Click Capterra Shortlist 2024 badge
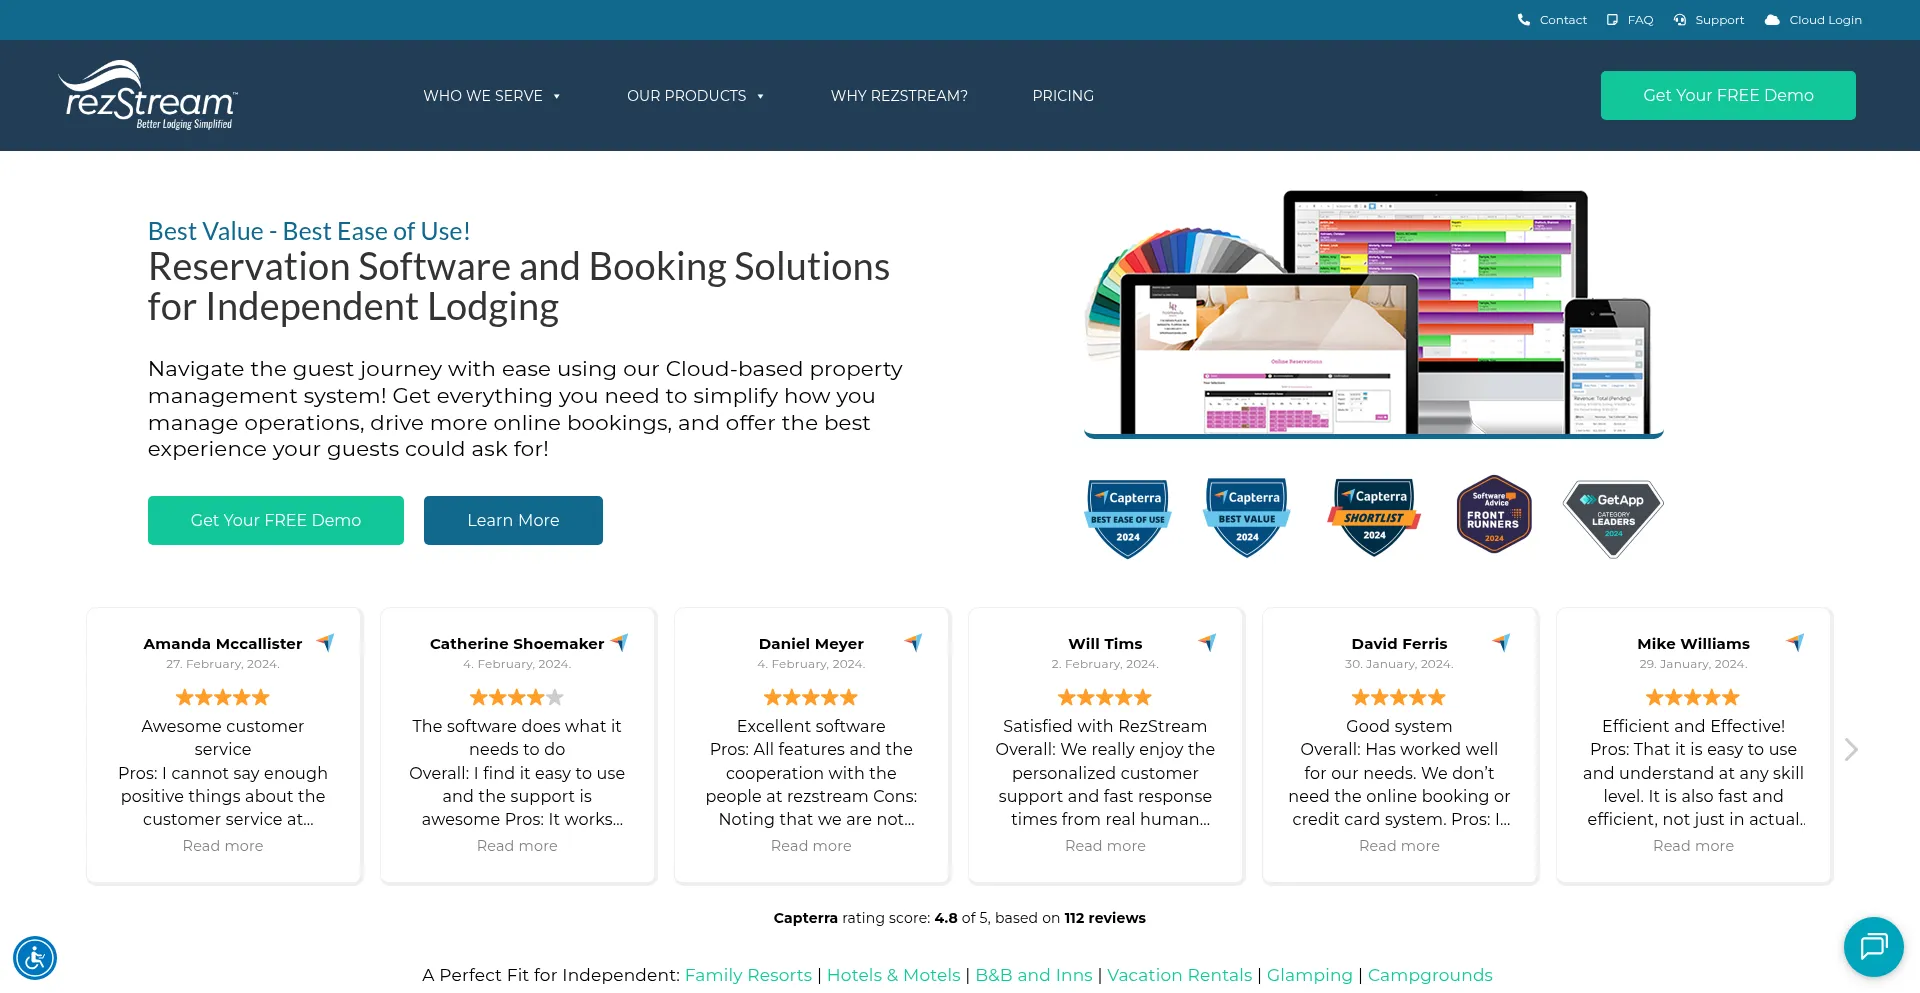Viewport: 1920px width, 993px height. pos(1374,517)
